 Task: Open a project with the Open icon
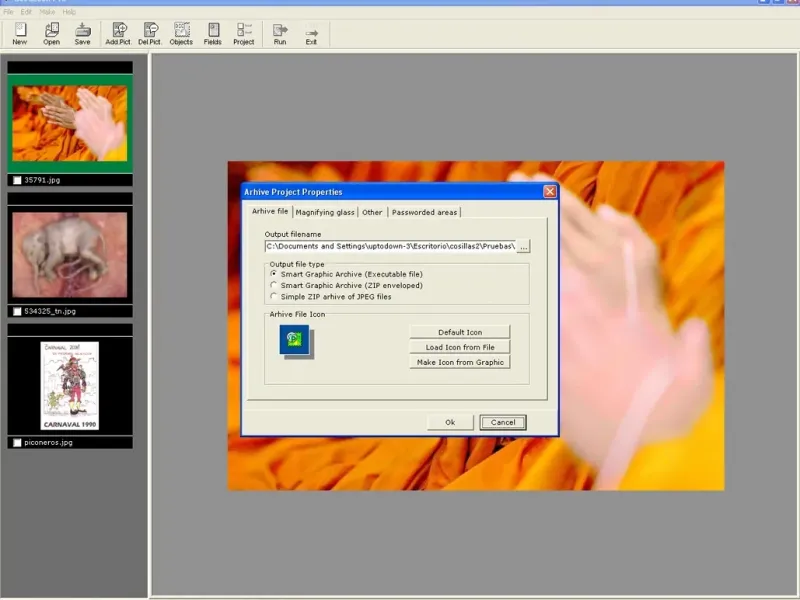pyautogui.click(x=52, y=34)
